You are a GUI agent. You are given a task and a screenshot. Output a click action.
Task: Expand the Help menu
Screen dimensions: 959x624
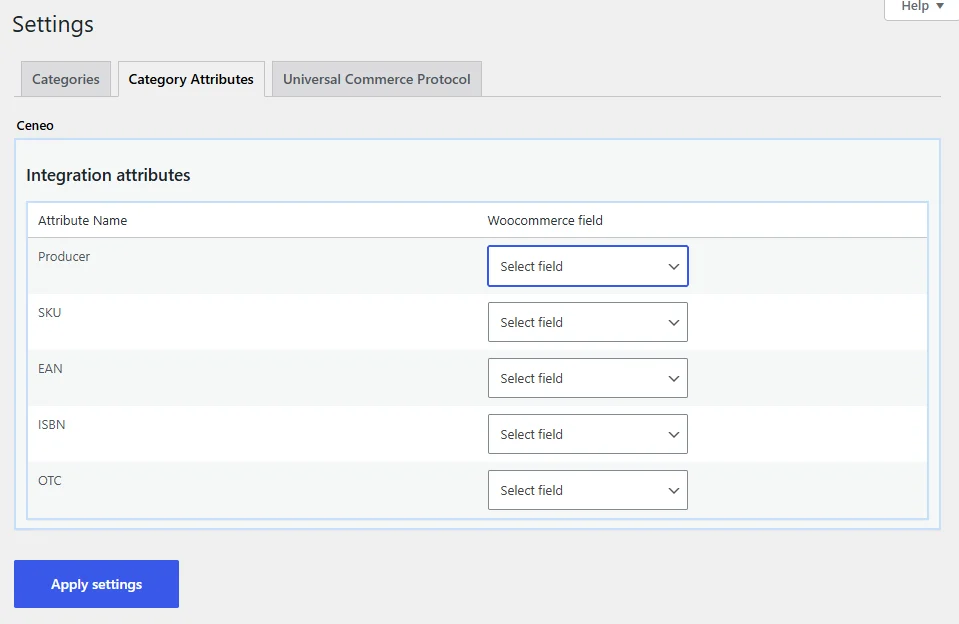(922, 7)
